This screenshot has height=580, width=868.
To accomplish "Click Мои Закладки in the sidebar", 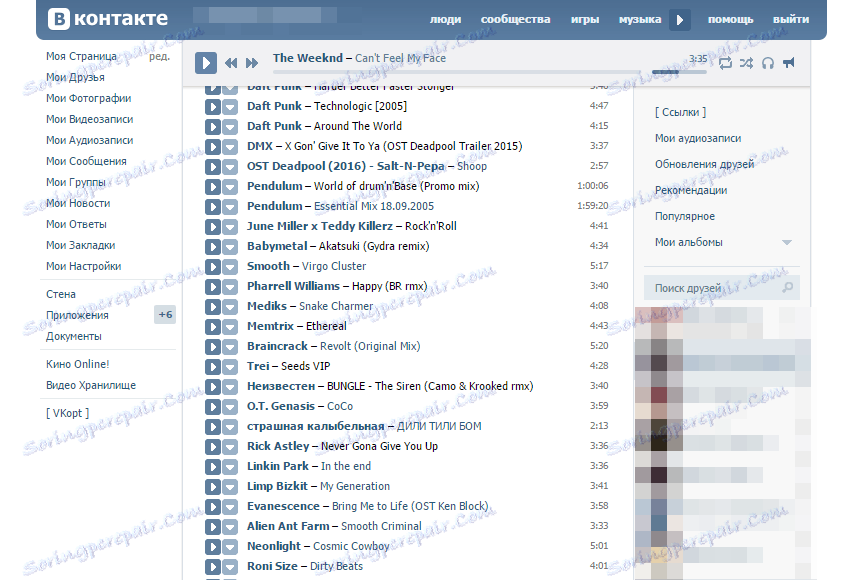I will coord(81,245).
